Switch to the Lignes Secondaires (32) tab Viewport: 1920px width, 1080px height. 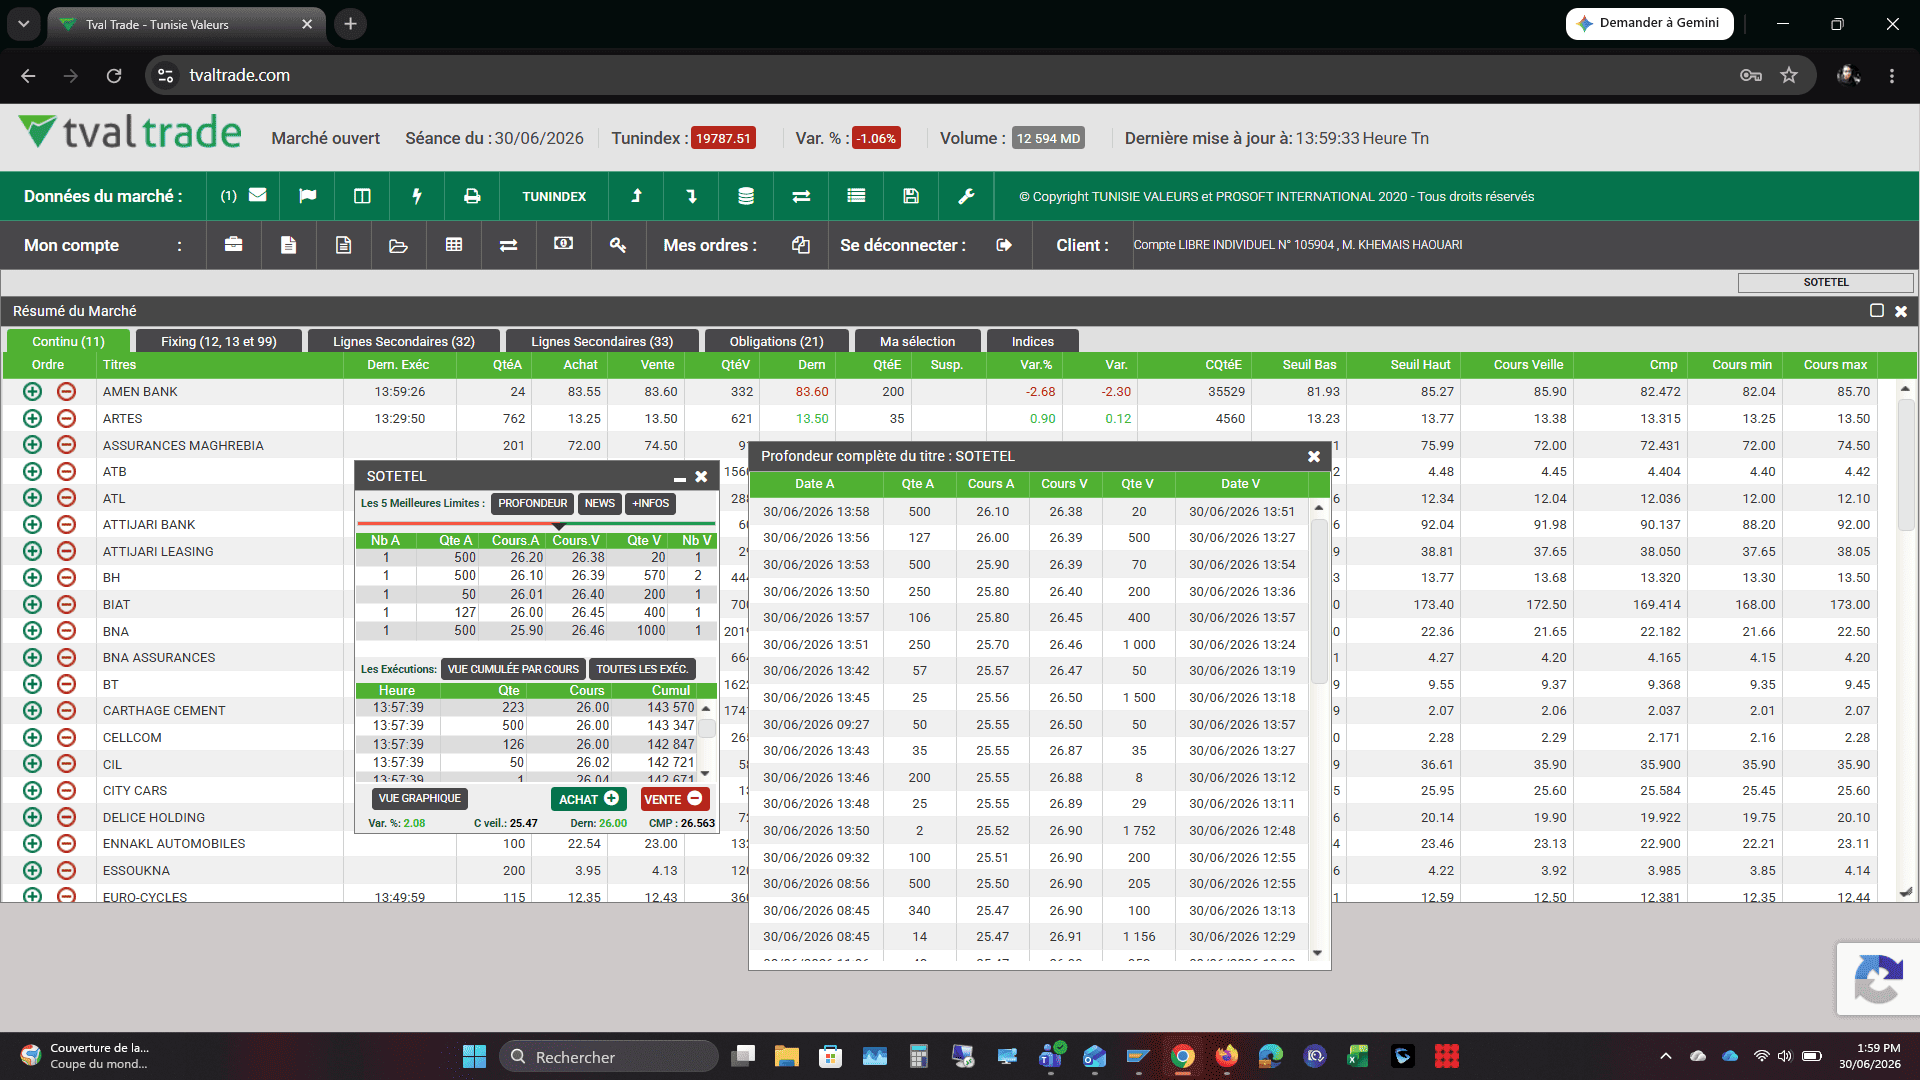click(x=404, y=341)
